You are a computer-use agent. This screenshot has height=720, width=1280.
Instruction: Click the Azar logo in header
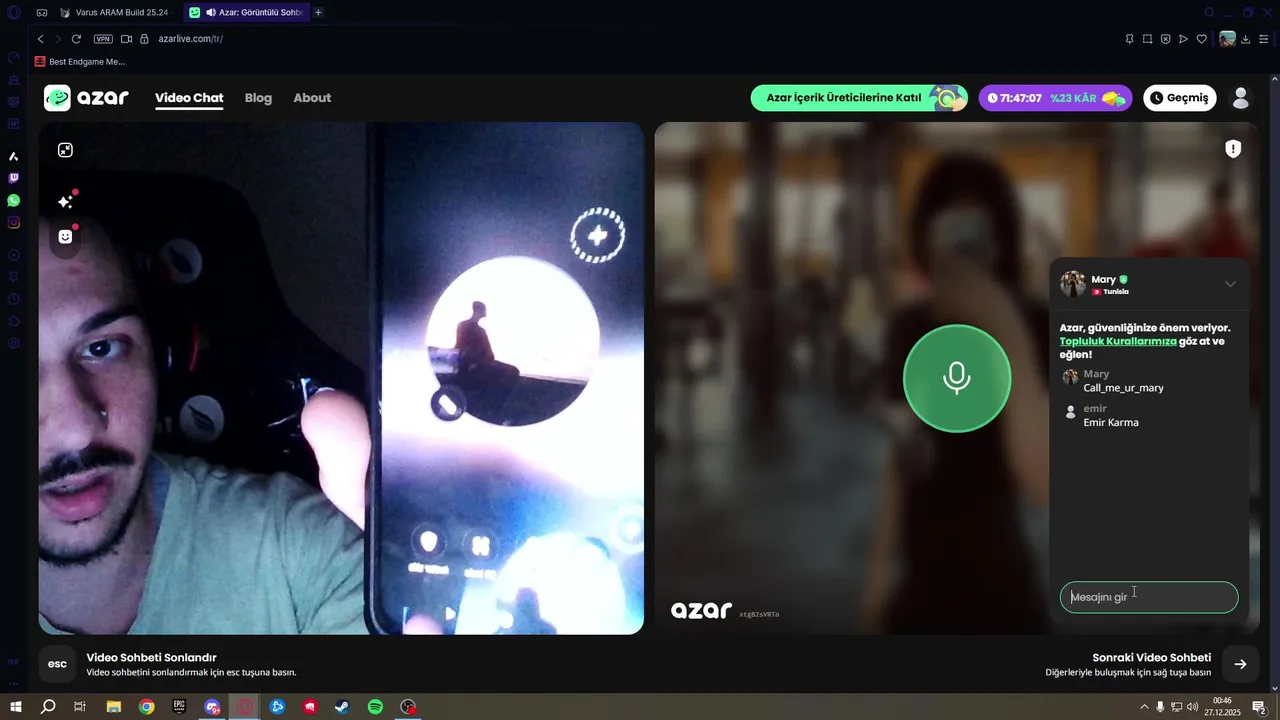(x=87, y=98)
